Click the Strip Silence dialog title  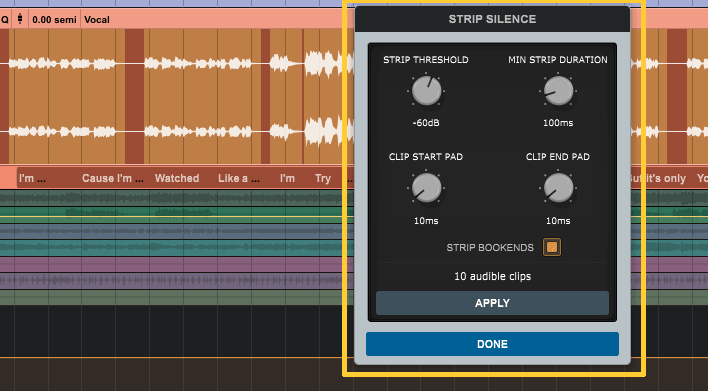[x=492, y=19]
